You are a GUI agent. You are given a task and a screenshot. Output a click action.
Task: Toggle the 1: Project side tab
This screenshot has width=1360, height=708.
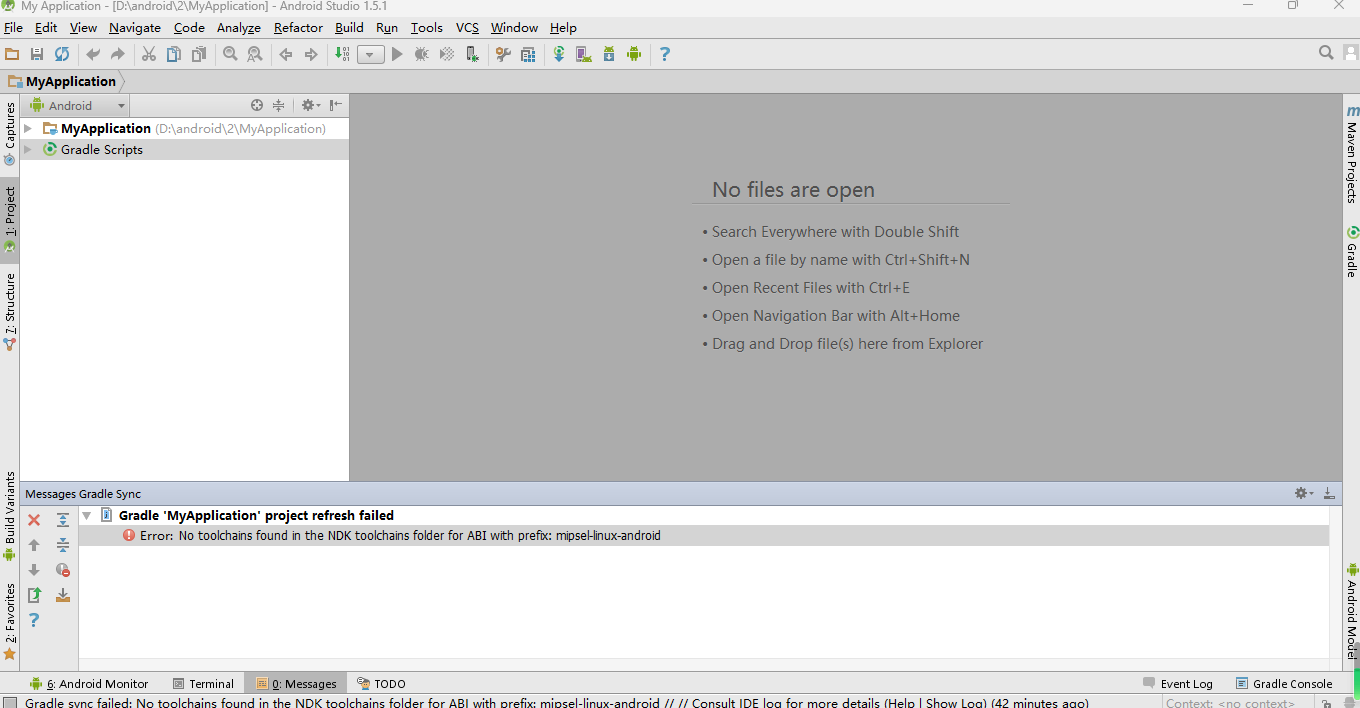point(10,220)
